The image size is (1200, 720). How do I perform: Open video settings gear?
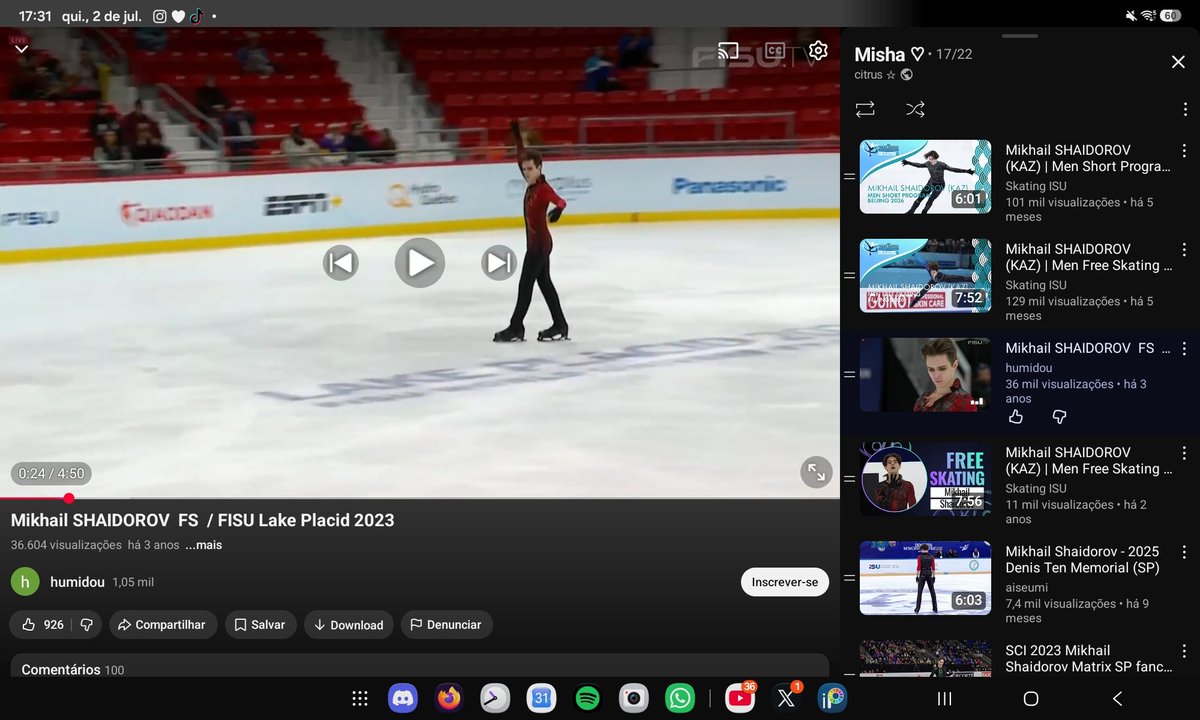pyautogui.click(x=818, y=50)
